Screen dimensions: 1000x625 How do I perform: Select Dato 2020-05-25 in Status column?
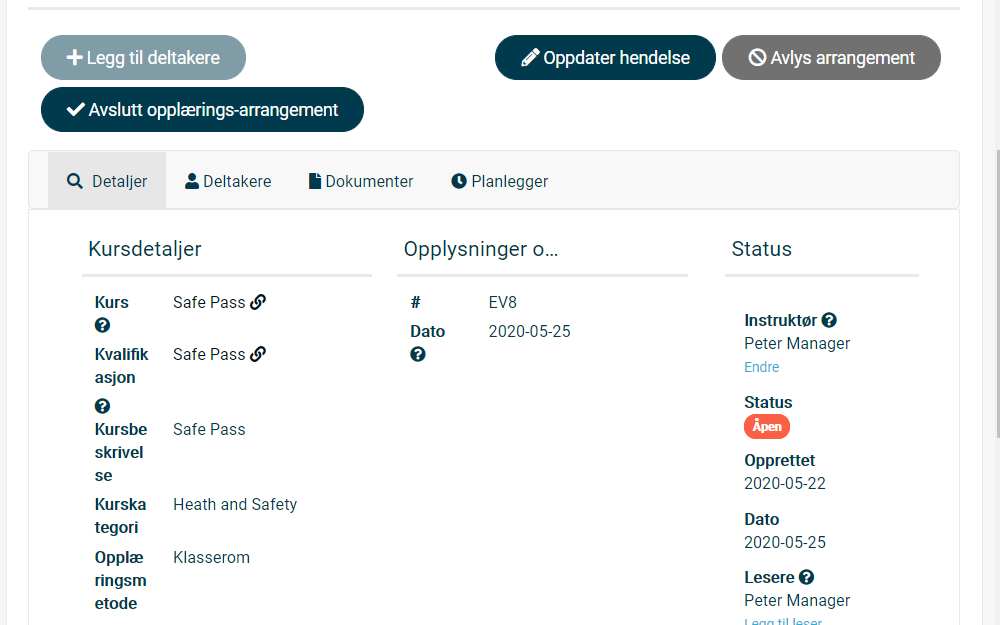(x=784, y=542)
